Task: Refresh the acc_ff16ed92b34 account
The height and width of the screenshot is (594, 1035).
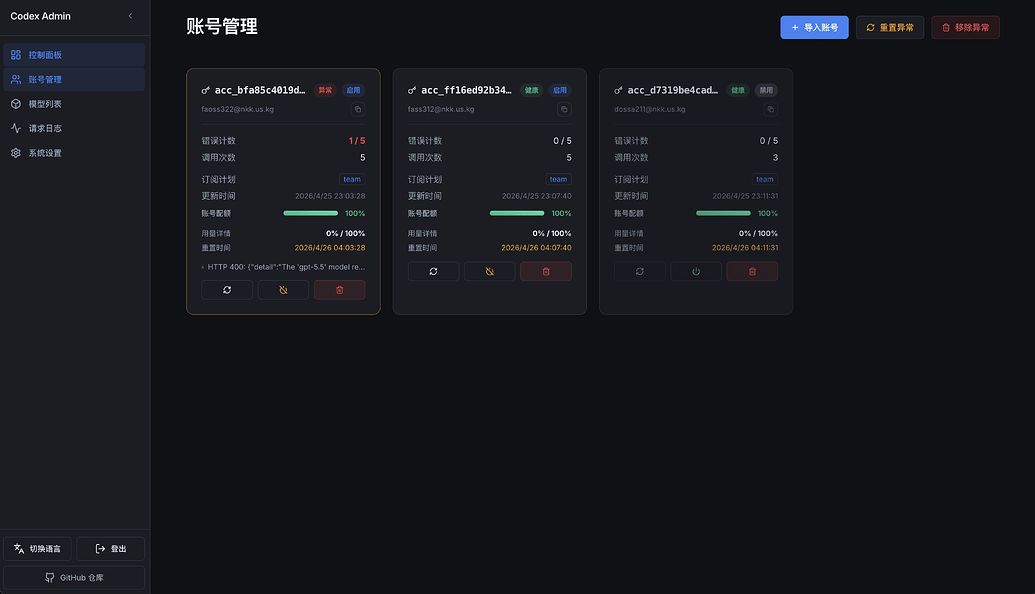Action: point(433,271)
